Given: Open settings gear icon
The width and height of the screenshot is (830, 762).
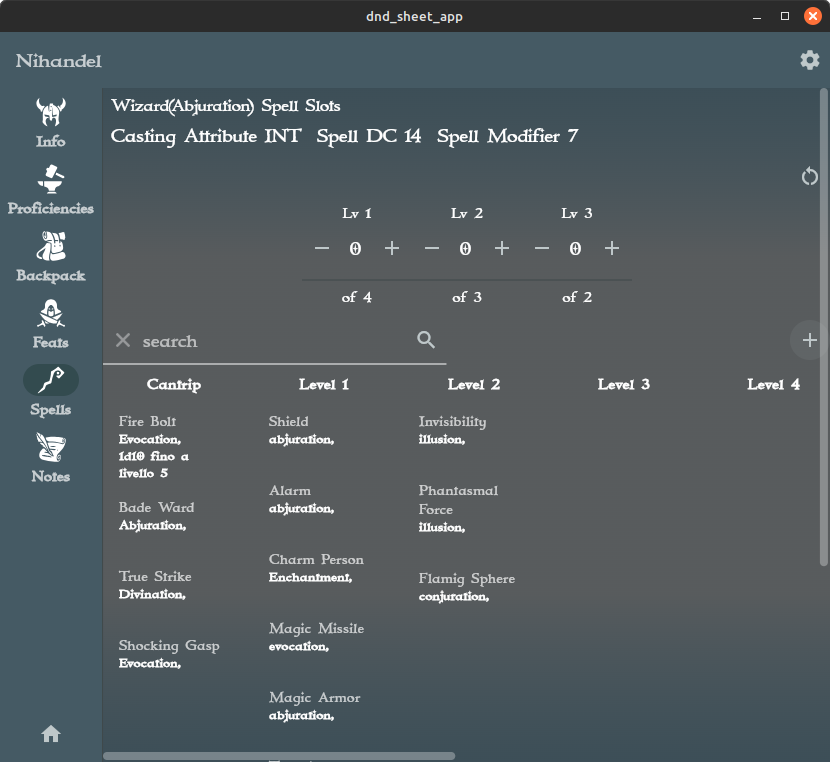Looking at the screenshot, I should point(809,60).
